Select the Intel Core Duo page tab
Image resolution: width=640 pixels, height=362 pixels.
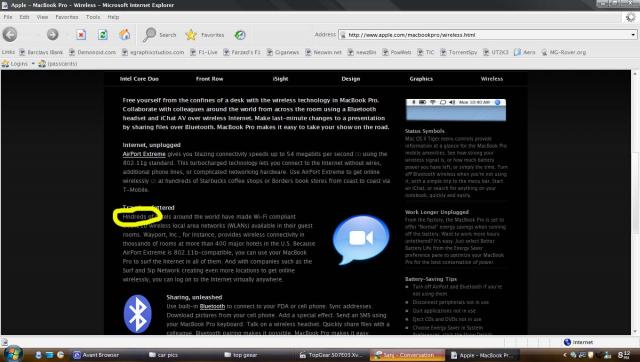139,79
